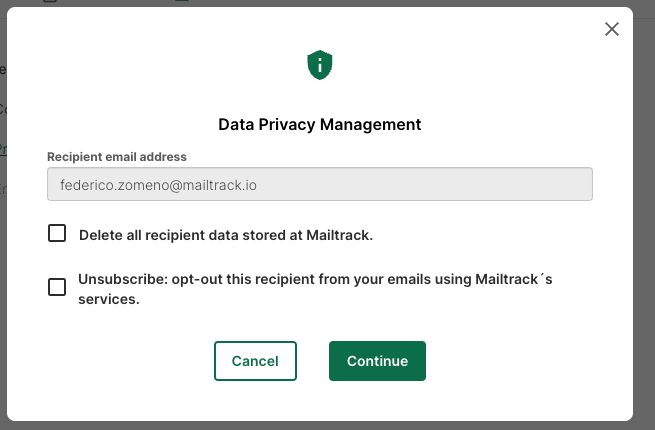
Task: Click the Data Privacy Management heading
Action: coord(319,124)
